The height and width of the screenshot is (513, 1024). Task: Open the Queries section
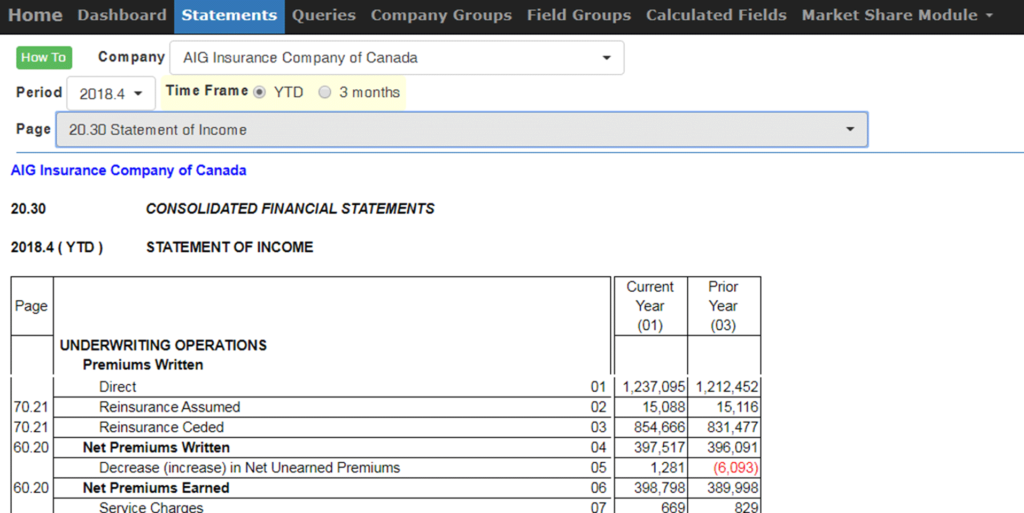tap(324, 15)
